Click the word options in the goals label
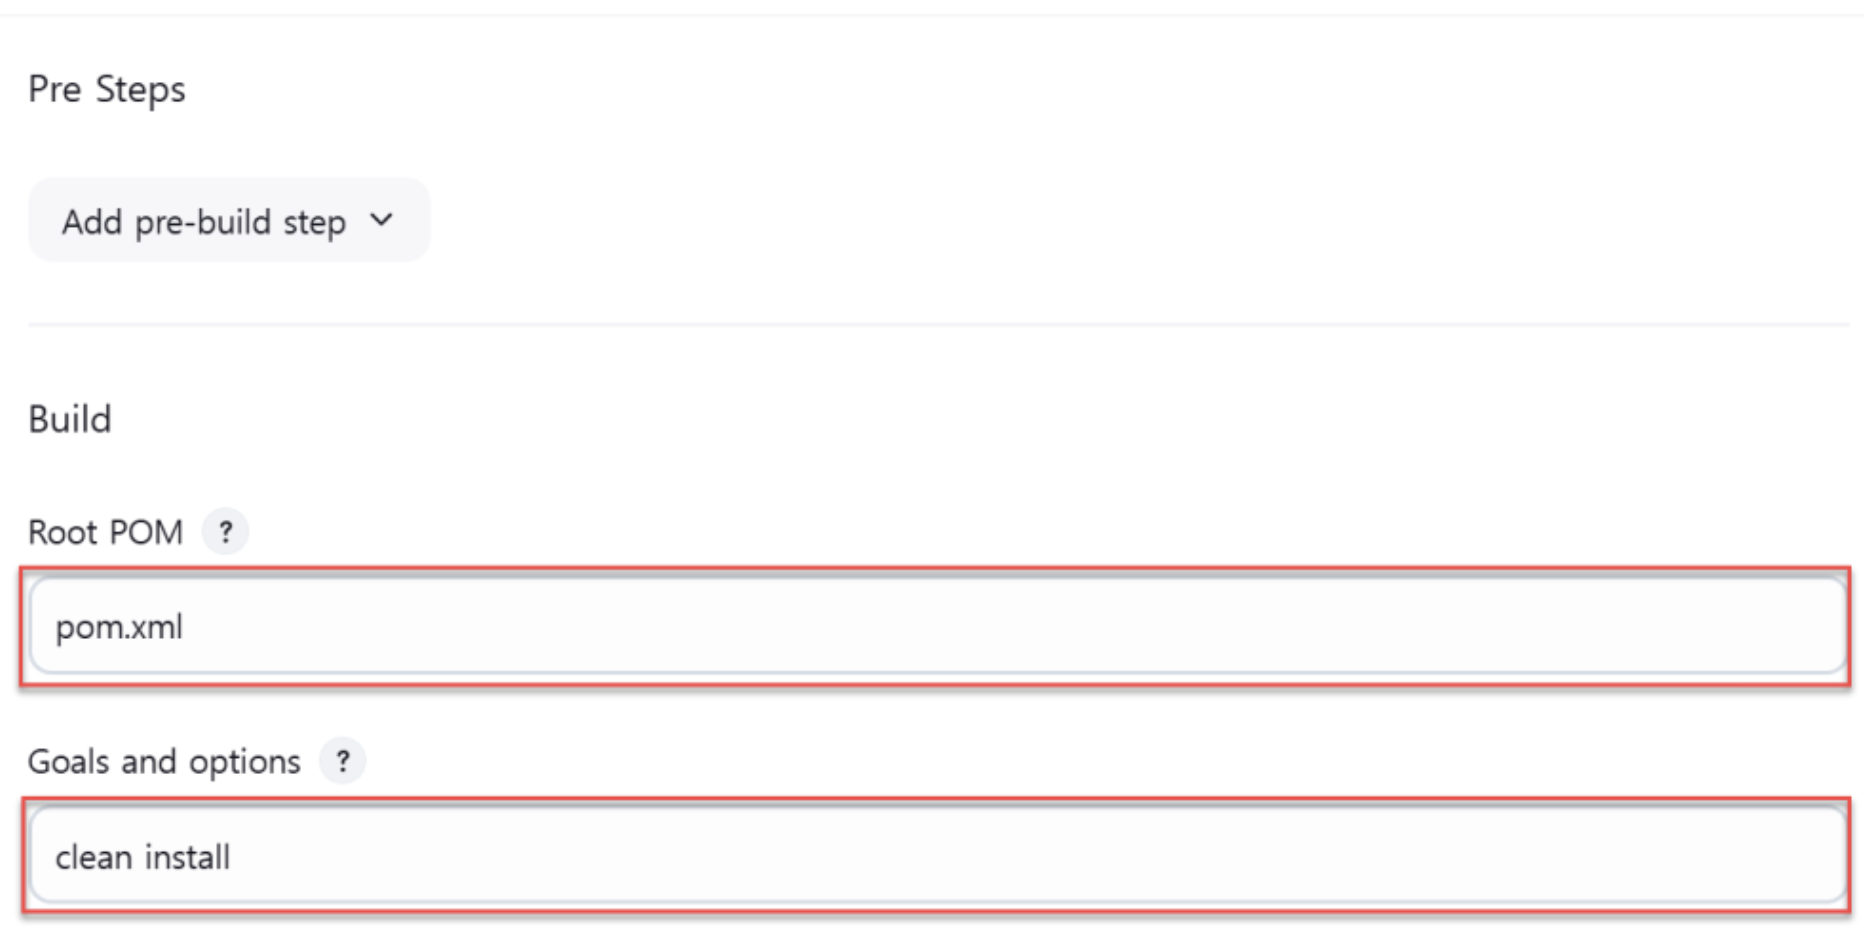 (245, 764)
